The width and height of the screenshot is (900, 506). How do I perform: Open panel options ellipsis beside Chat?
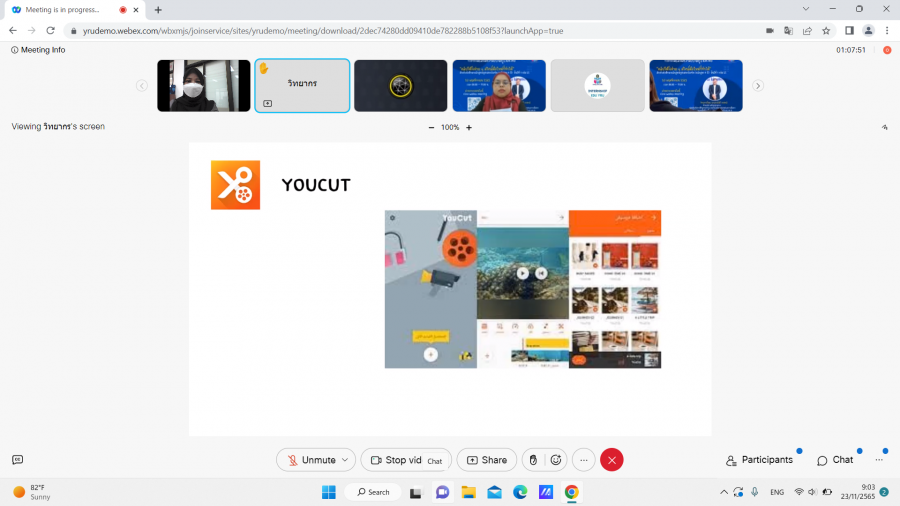pos(879,460)
